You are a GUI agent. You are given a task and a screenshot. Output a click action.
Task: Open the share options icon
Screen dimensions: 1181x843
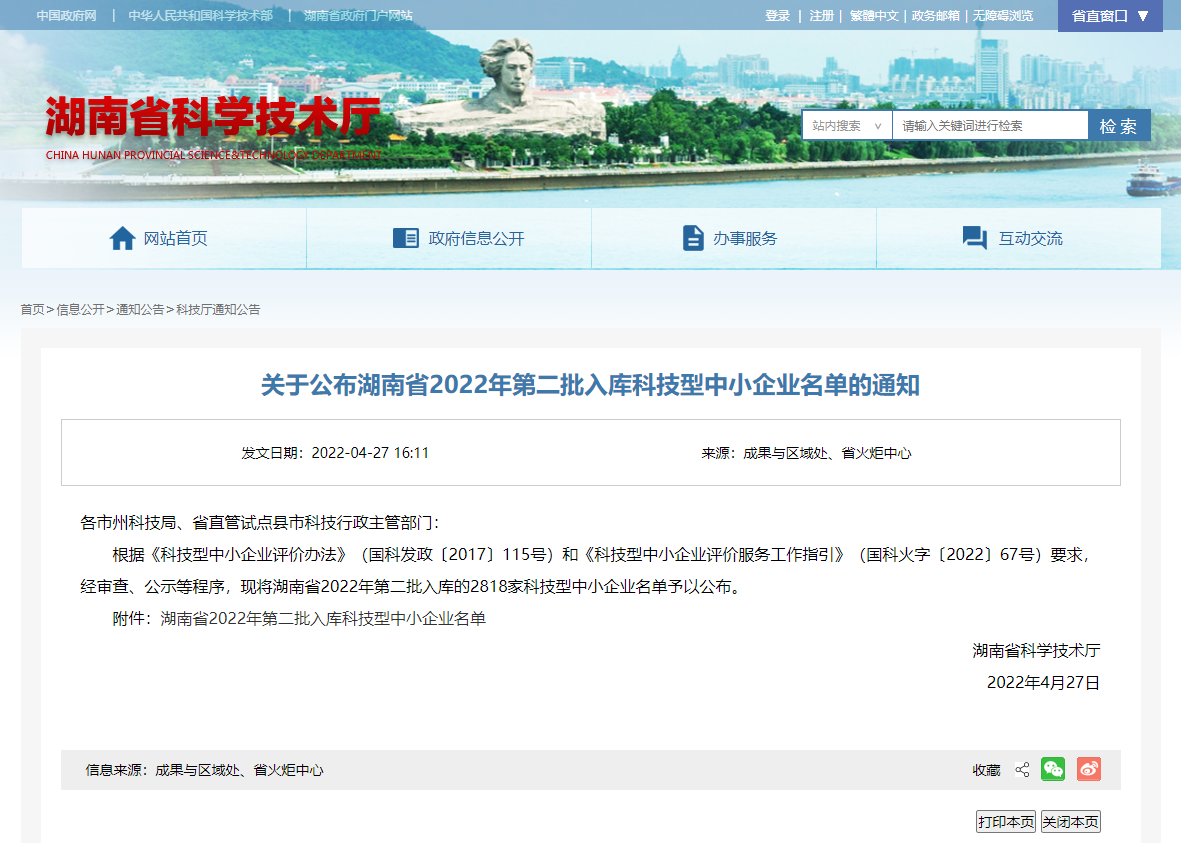click(x=1021, y=769)
